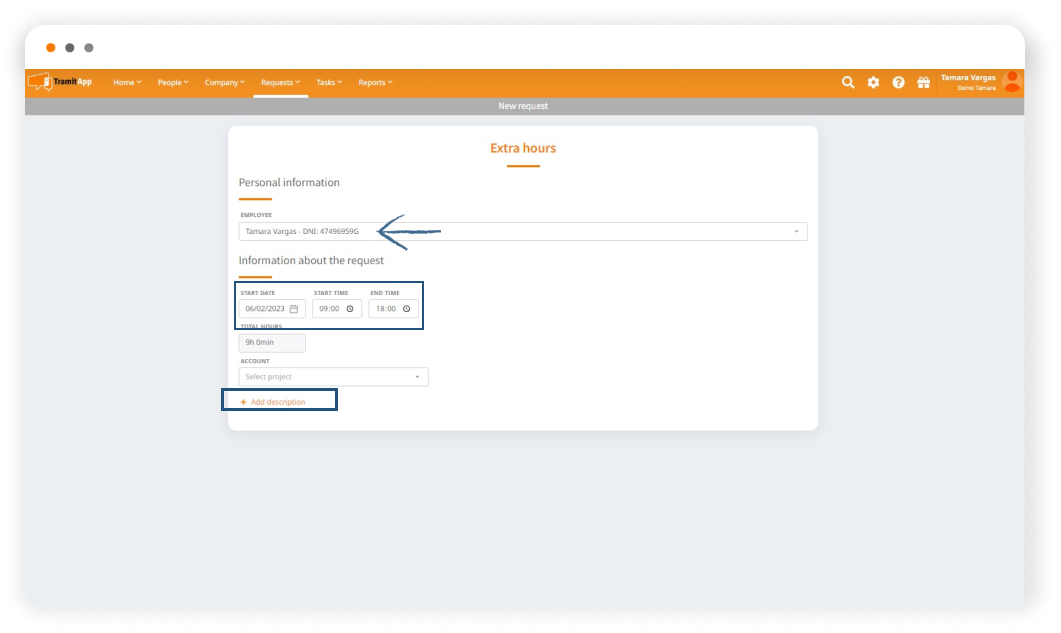The width and height of the screenshot is (1061, 633).
Task: Click the help question mark icon
Action: point(898,82)
